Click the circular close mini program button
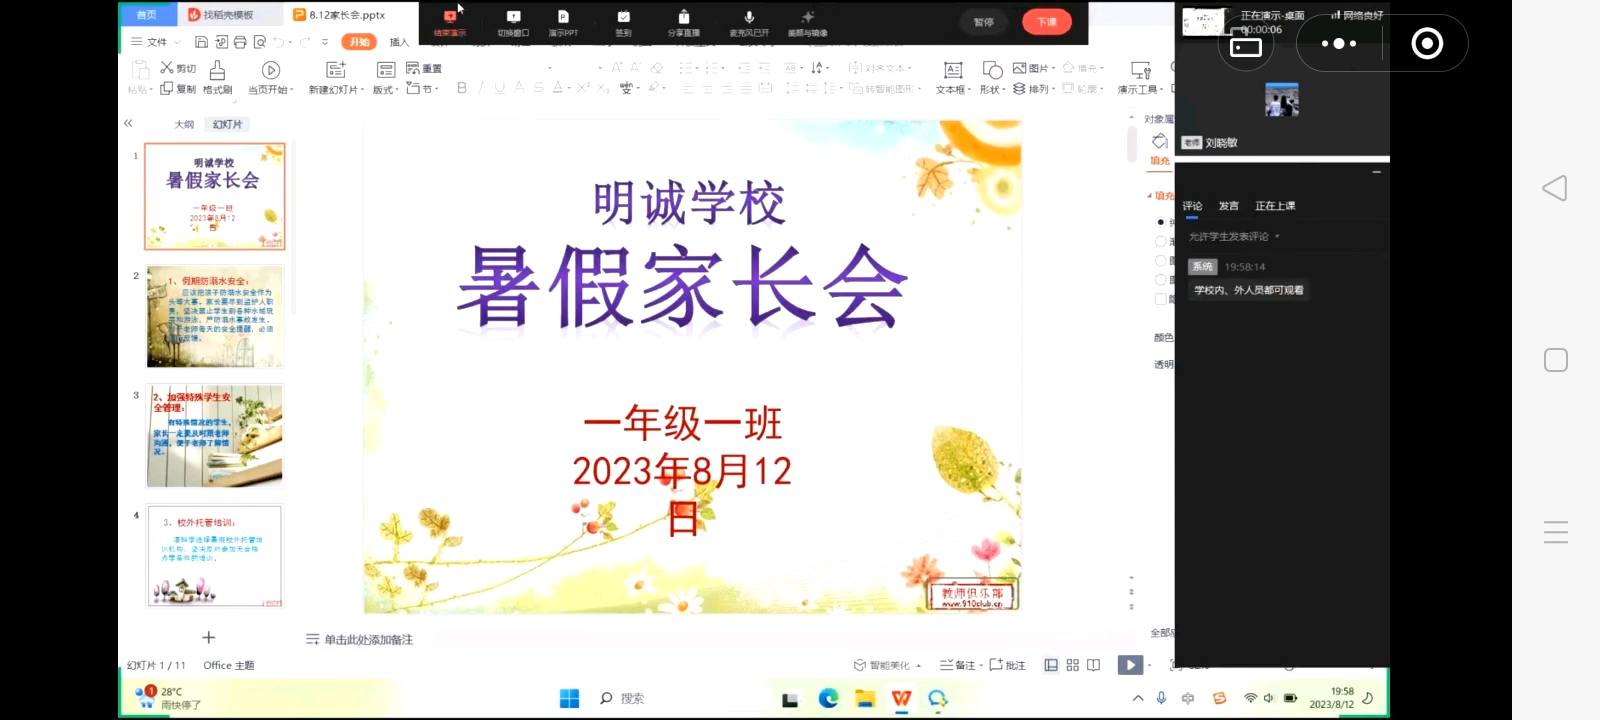Screen dimensions: 1600x720 pos(1426,43)
